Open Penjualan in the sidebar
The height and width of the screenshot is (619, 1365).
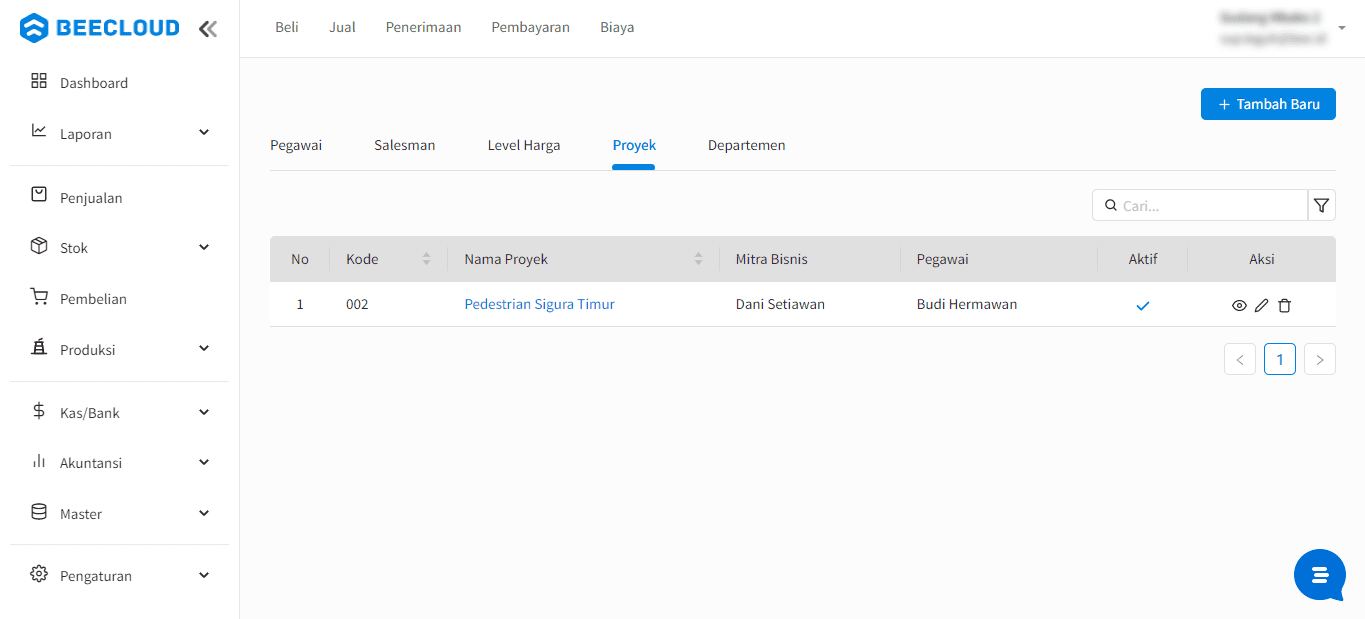91,198
